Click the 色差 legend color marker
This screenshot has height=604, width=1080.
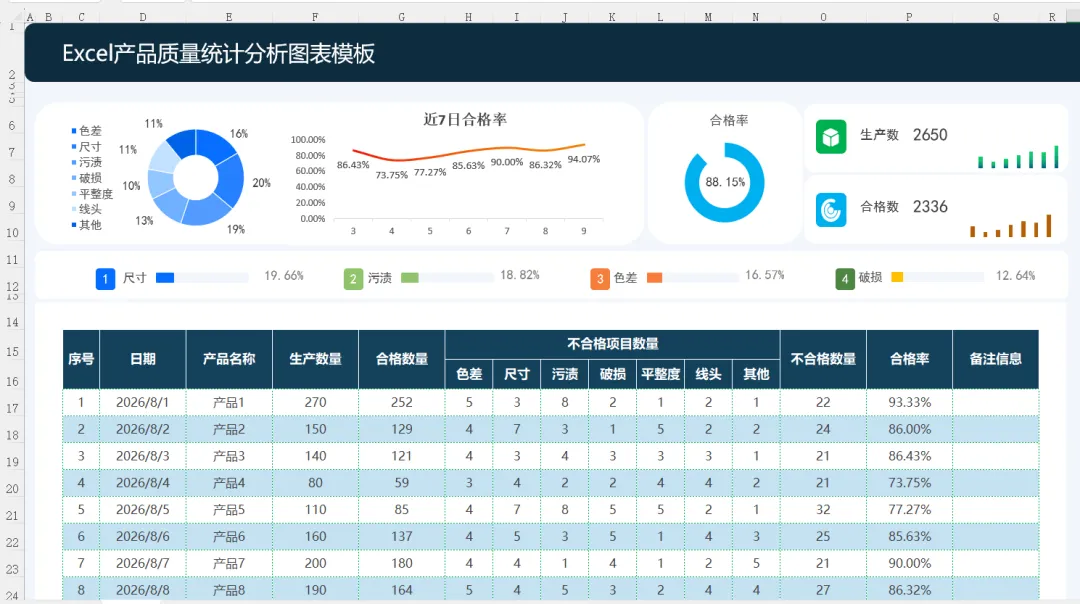[x=74, y=130]
